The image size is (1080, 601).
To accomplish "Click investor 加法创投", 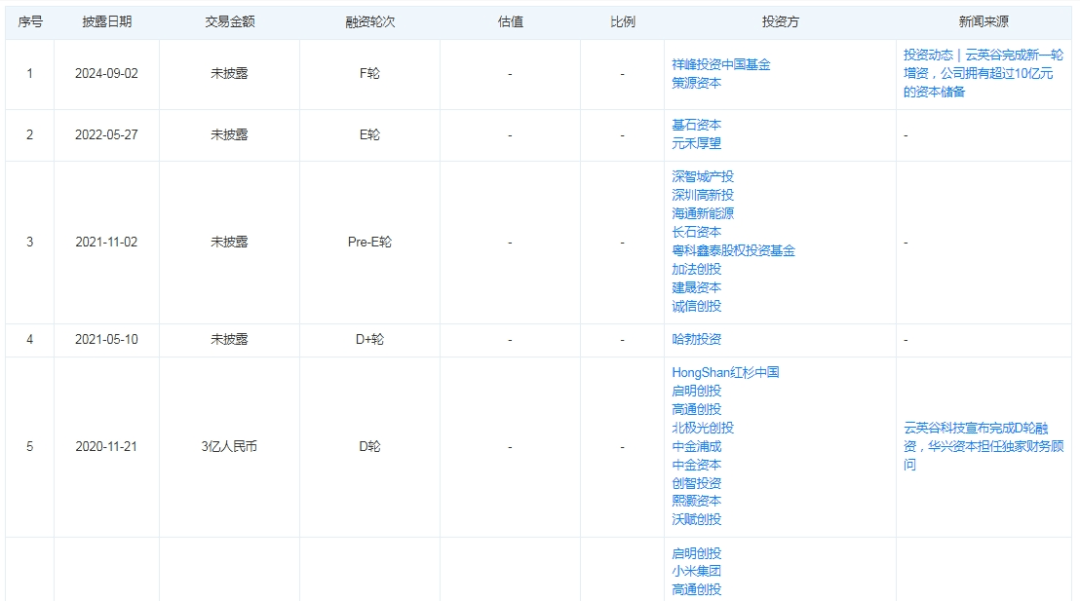I will [696, 269].
